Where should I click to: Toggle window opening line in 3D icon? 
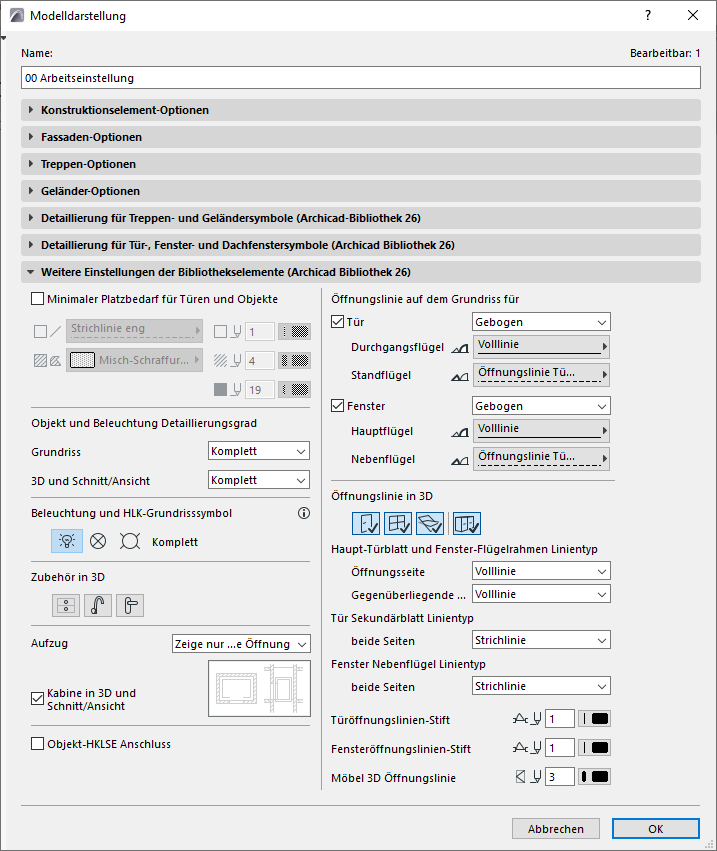(398, 524)
